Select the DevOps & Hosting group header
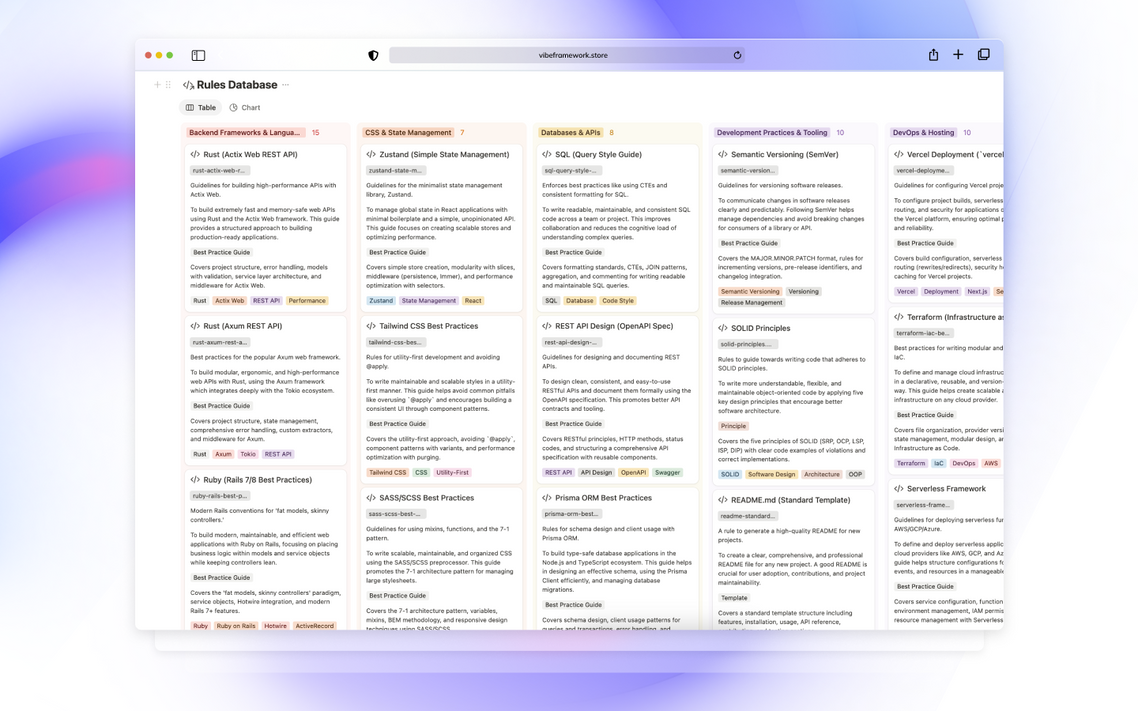The width and height of the screenshot is (1138, 711). point(923,133)
